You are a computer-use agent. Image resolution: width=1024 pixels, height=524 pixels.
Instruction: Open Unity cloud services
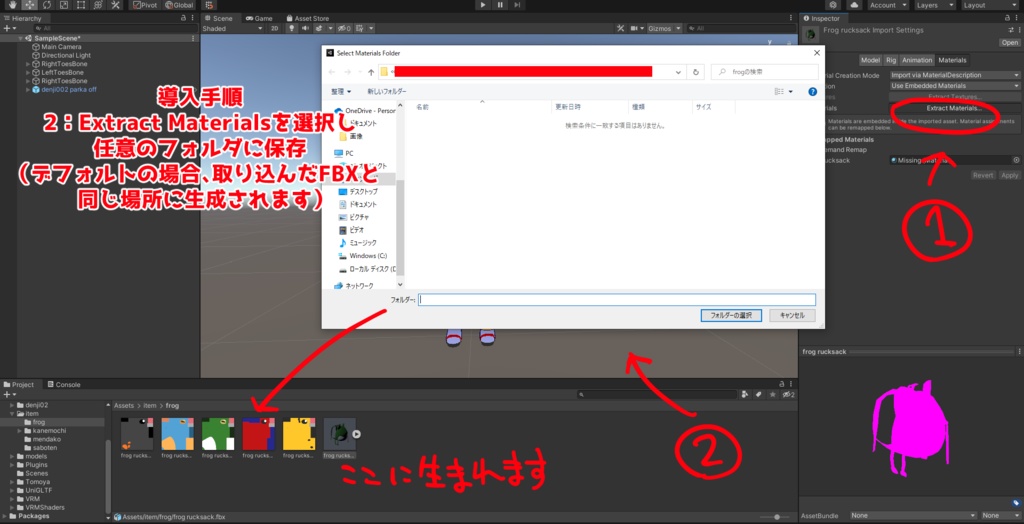tap(853, 5)
